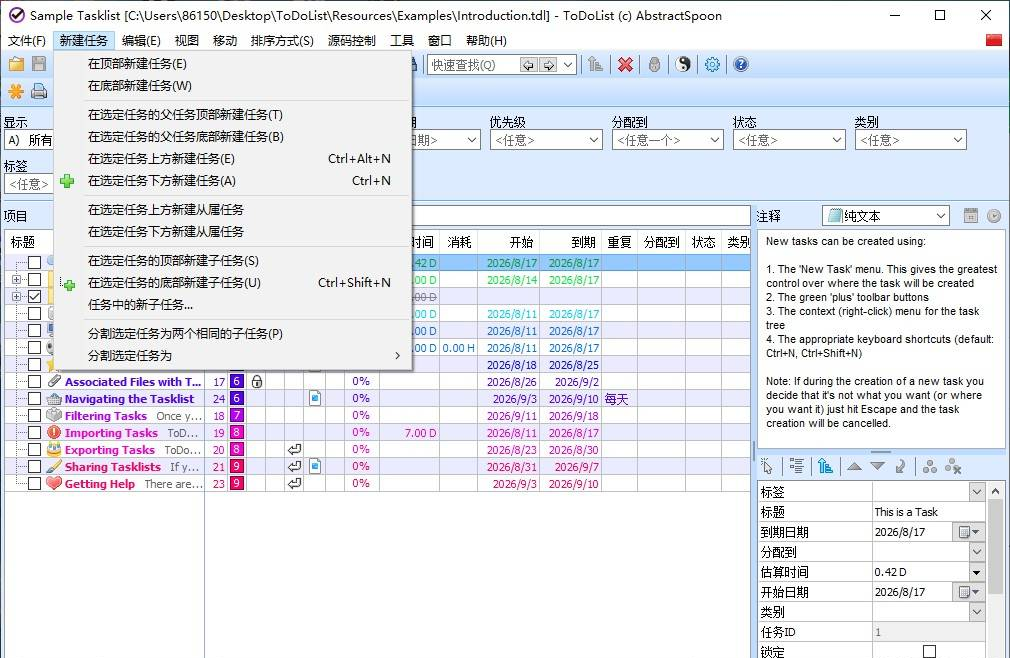This screenshot has width=1010, height=658.
Task: Open help via blue question mark icon
Action: [x=741, y=64]
